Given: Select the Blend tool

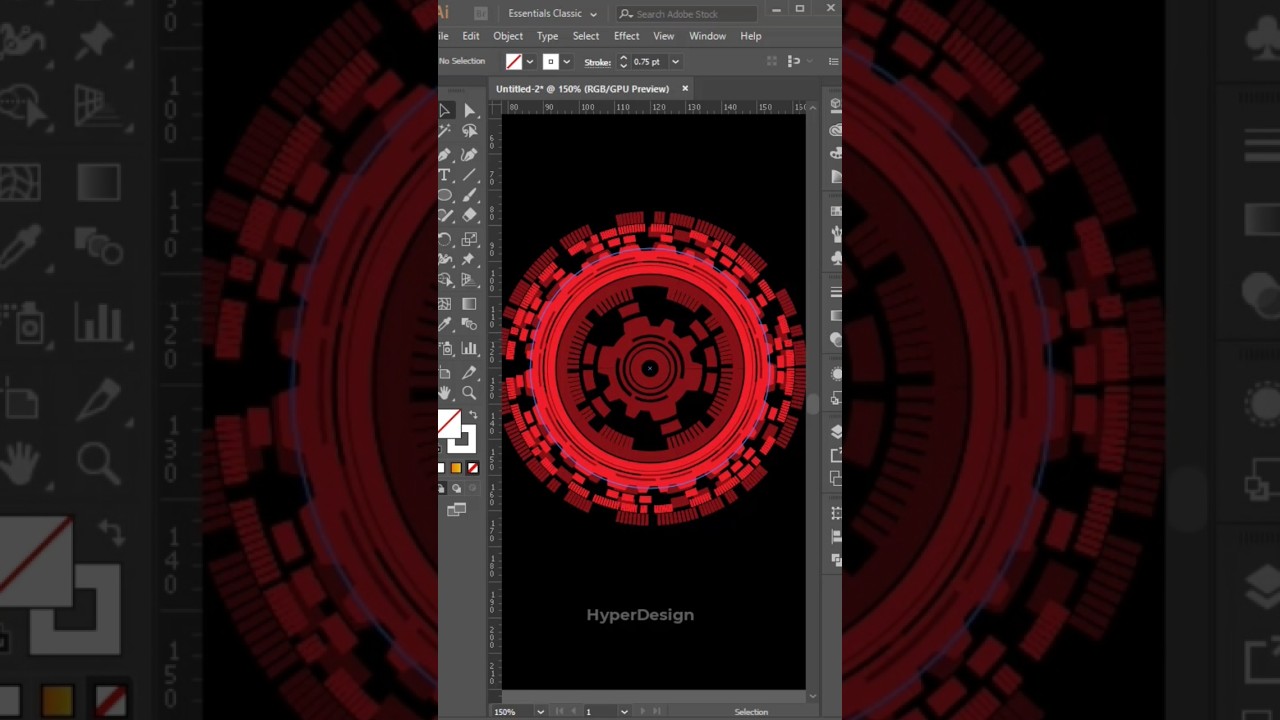Looking at the screenshot, I should 470,325.
